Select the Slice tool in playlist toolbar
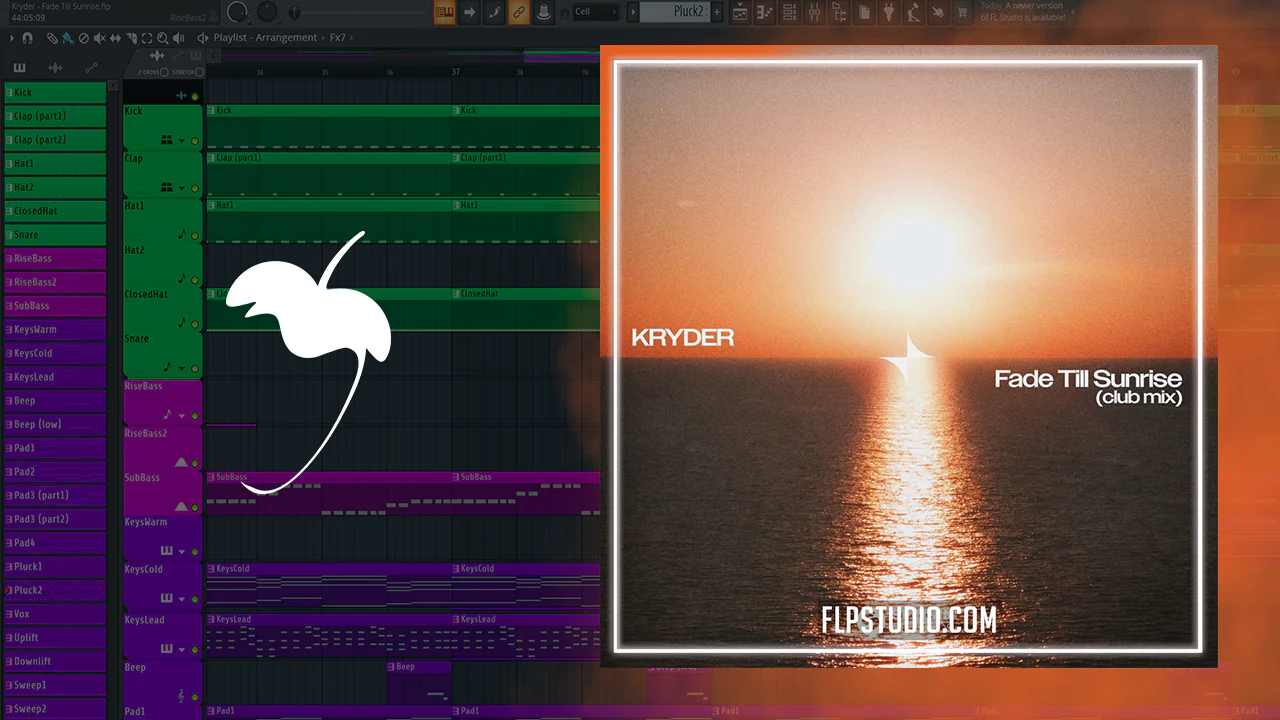This screenshot has height=720, width=1280. point(132,38)
